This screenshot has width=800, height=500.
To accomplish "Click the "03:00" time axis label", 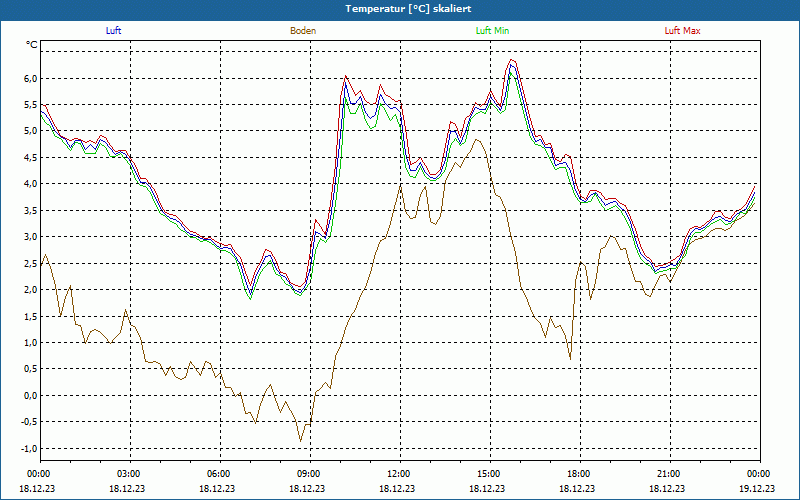I will click(x=131, y=474).
